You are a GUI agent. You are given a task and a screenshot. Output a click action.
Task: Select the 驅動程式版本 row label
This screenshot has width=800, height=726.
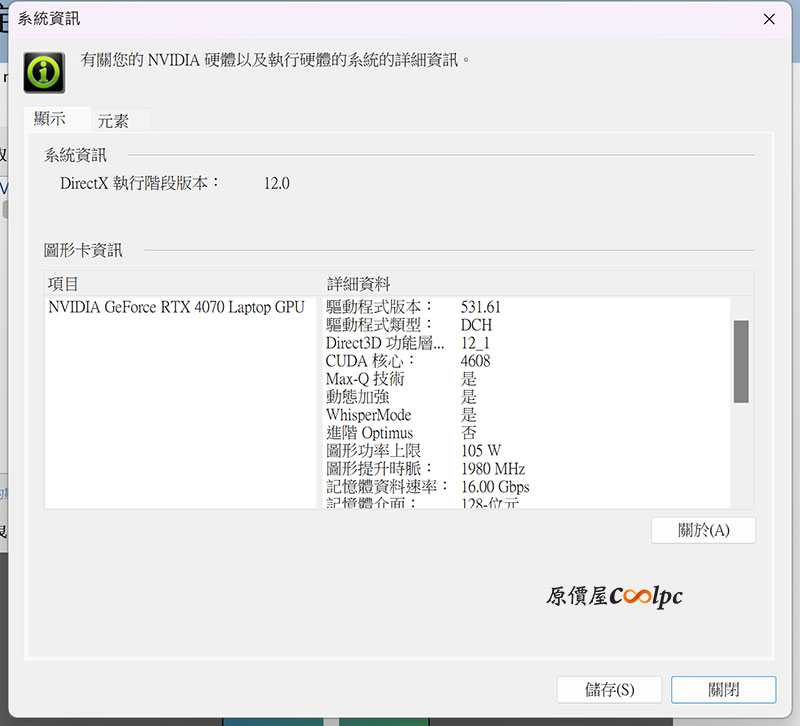click(x=379, y=307)
